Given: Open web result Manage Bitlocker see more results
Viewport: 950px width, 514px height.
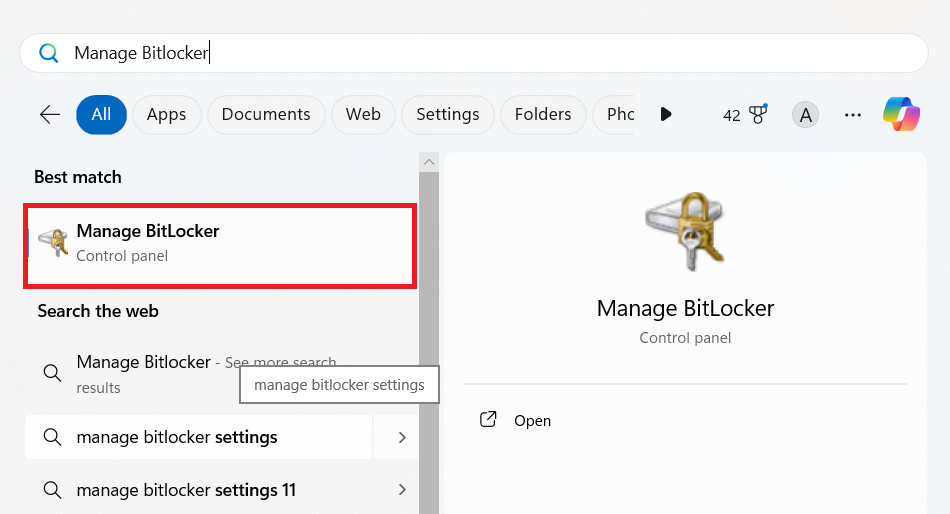Looking at the screenshot, I should coord(221,374).
